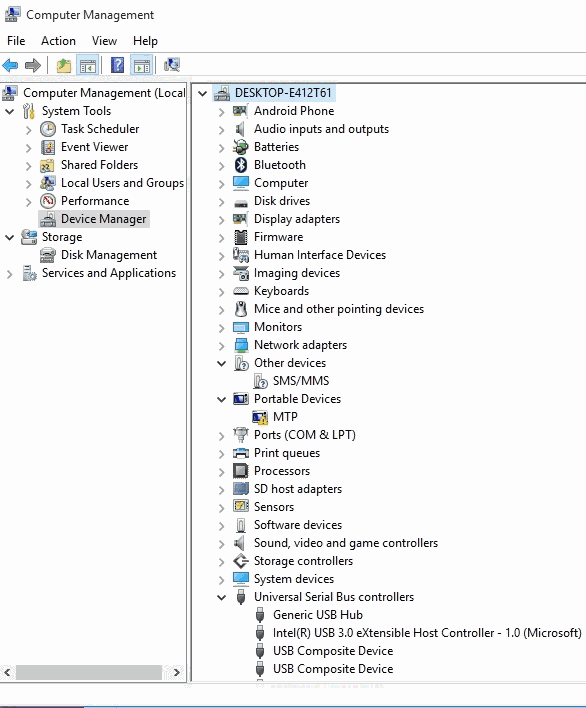
Task: Expand the Android Phone category
Action: pos(221,112)
